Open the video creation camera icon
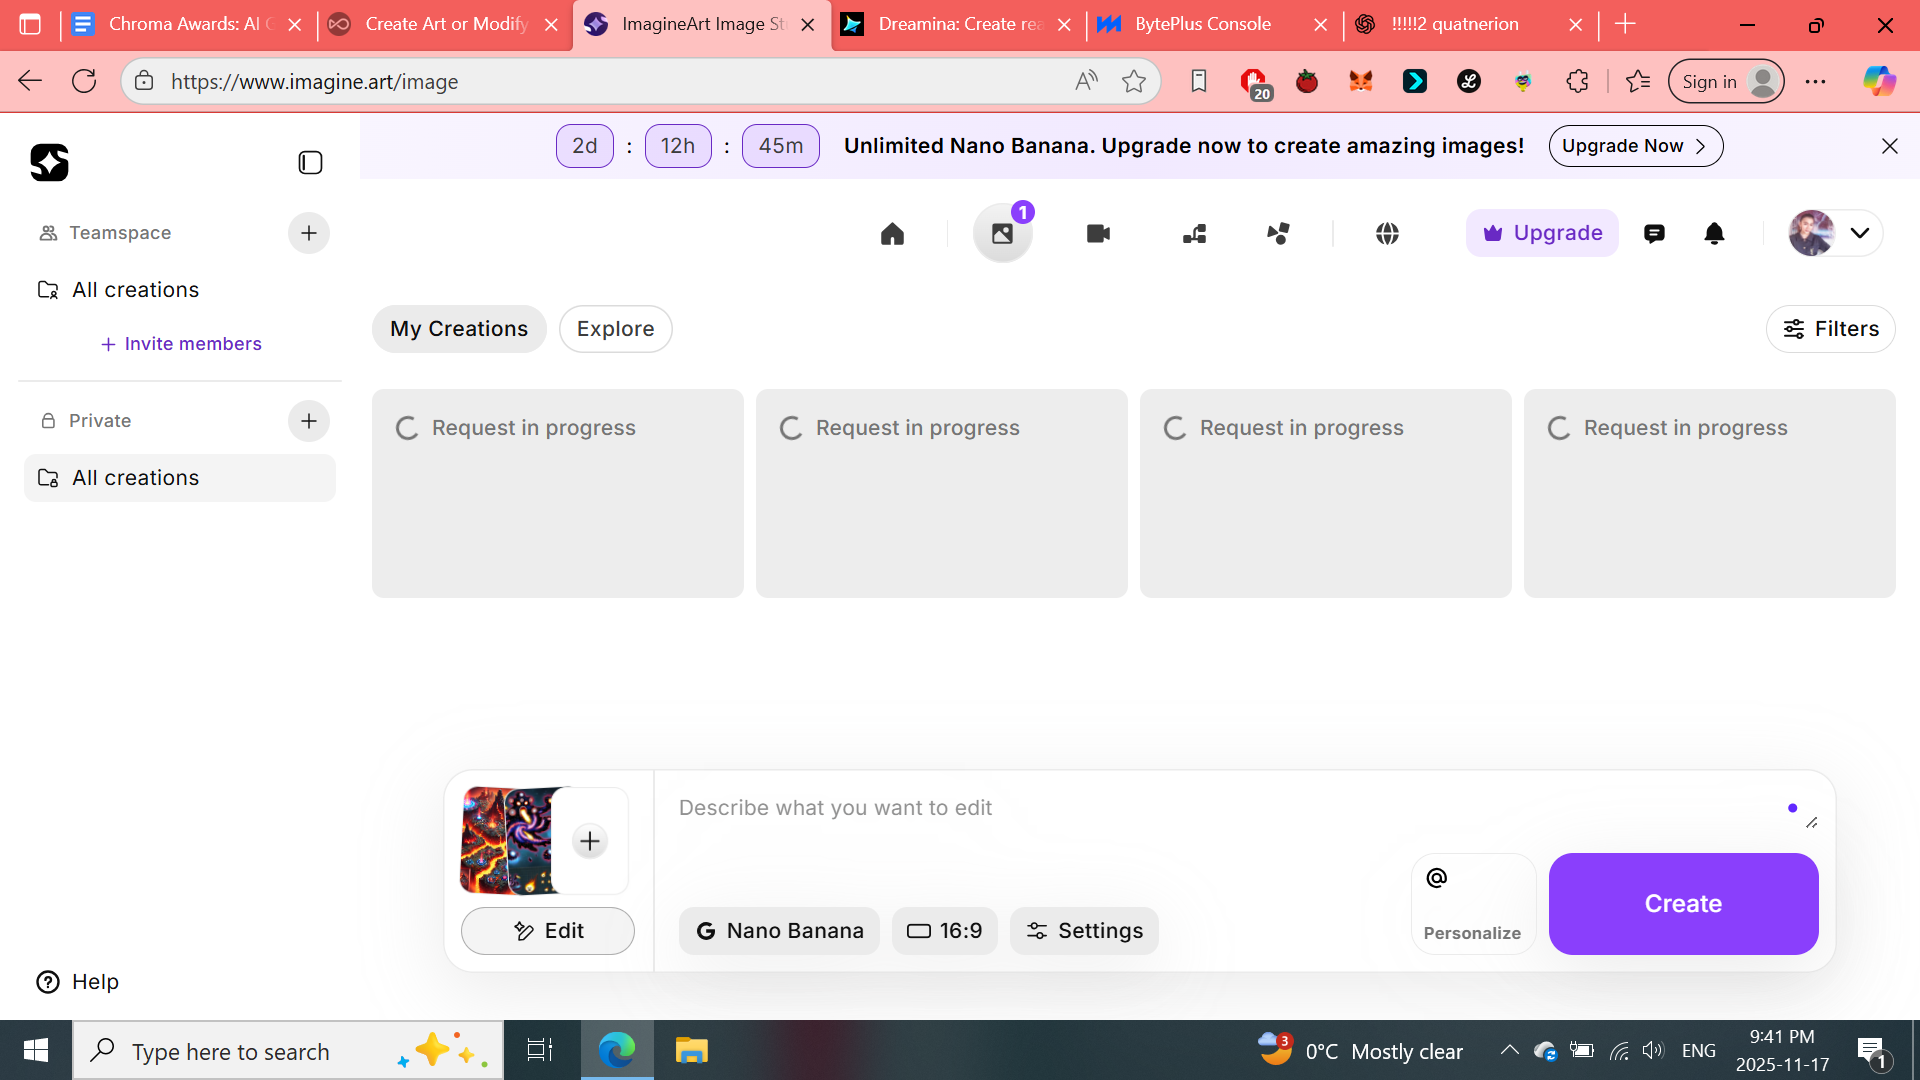The width and height of the screenshot is (1920, 1080). click(1098, 234)
